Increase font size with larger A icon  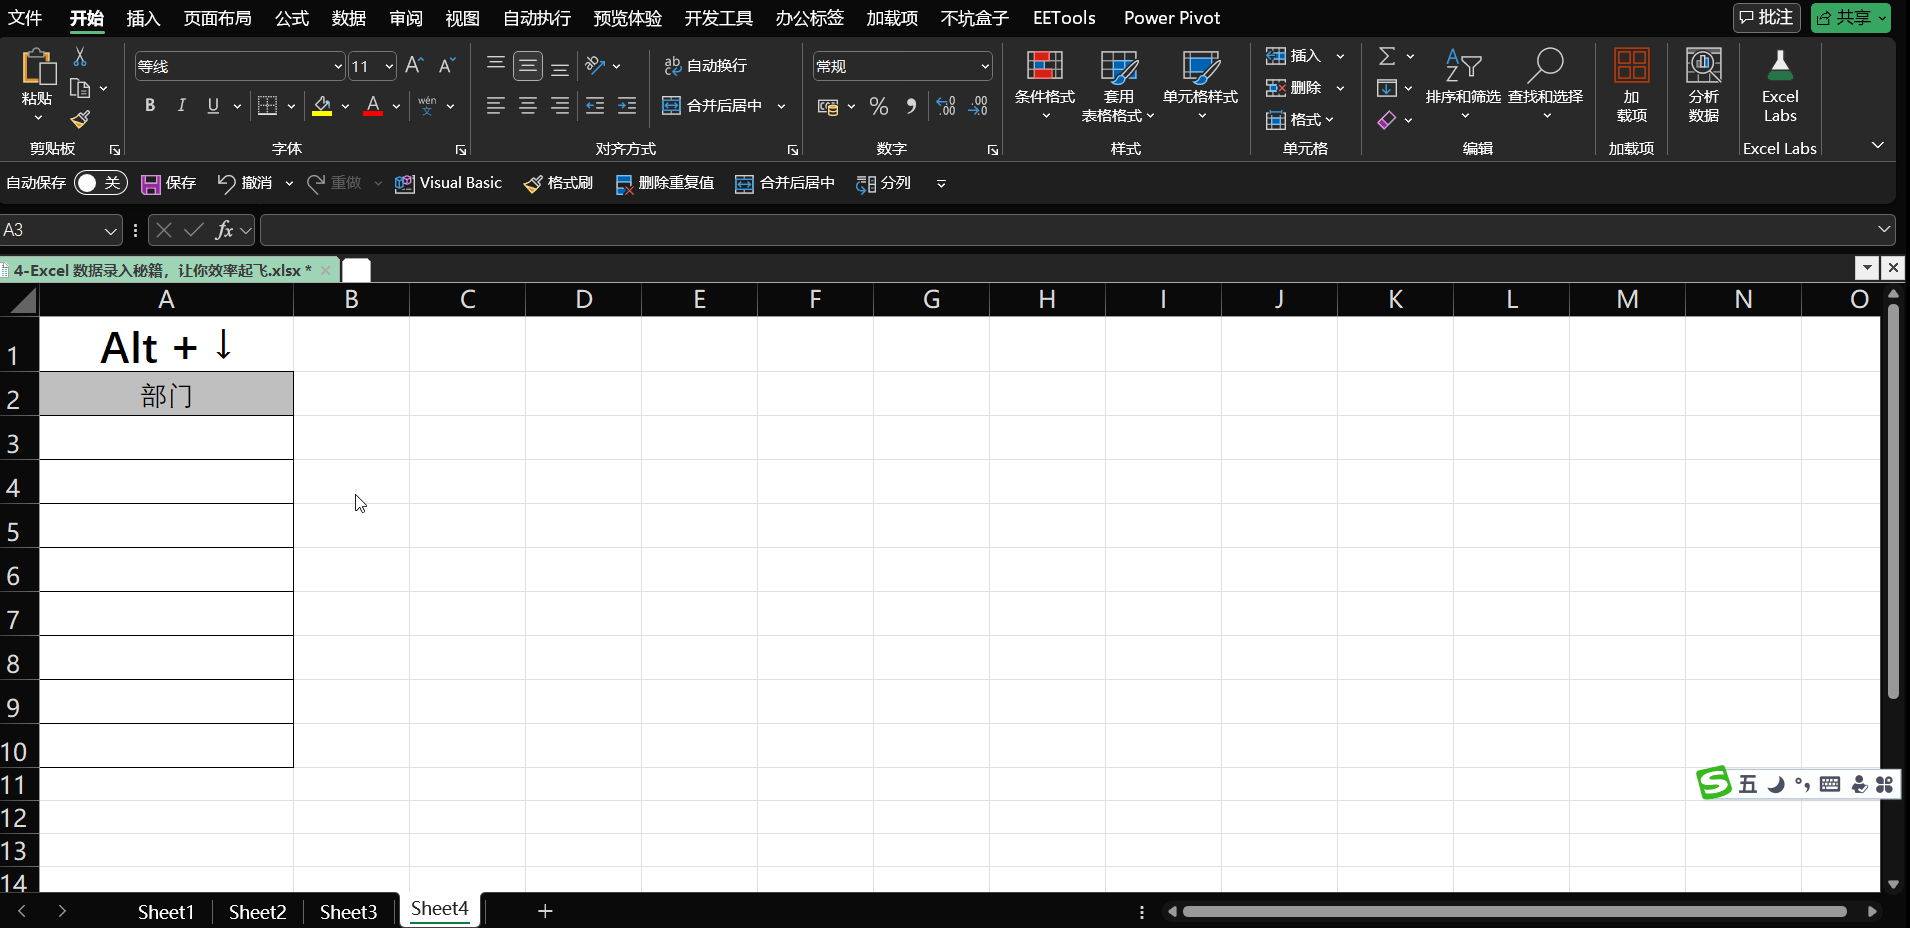pos(414,66)
